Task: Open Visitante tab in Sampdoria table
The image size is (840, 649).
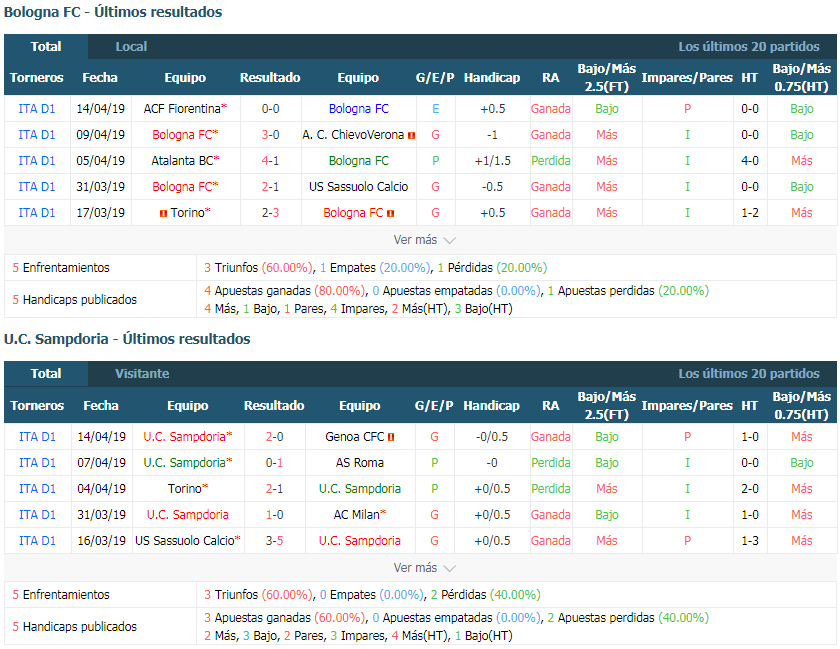Action: click(x=142, y=374)
